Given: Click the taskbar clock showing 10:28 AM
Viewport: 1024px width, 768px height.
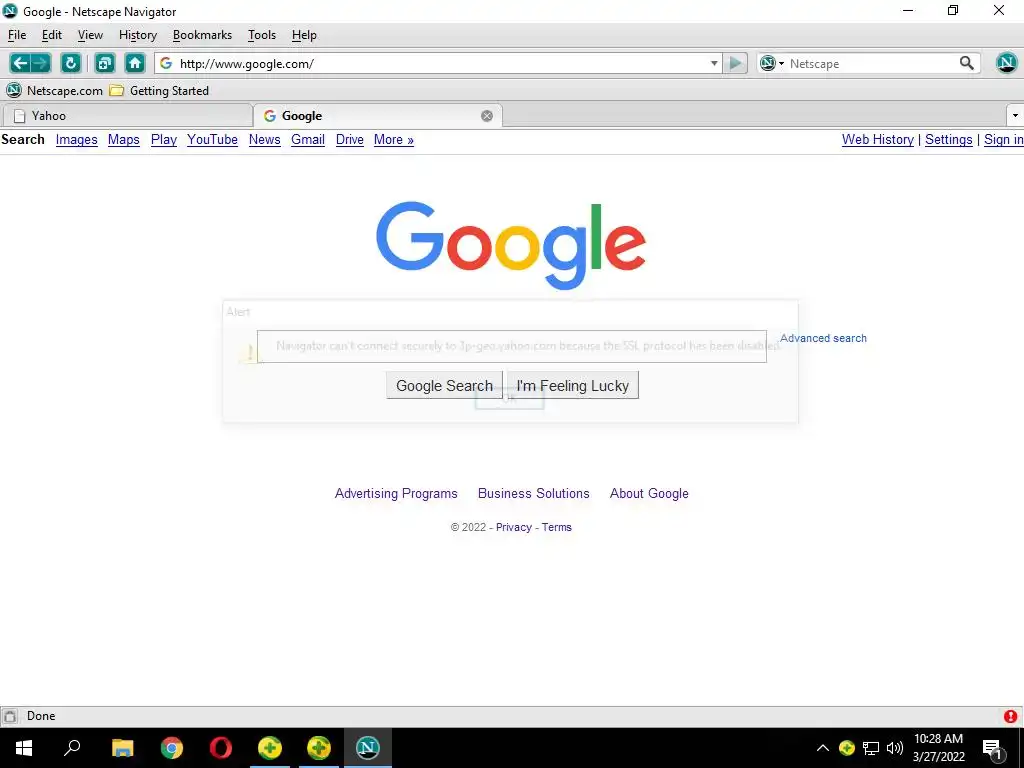Looking at the screenshot, I should click(x=938, y=748).
